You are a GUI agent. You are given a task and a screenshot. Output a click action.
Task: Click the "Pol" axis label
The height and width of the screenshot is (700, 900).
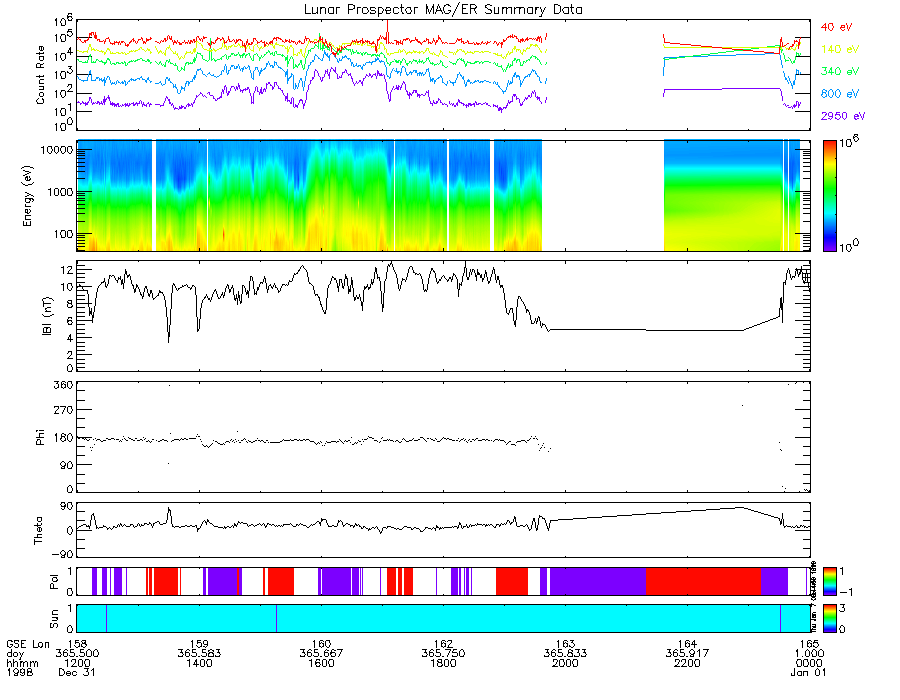[54, 581]
